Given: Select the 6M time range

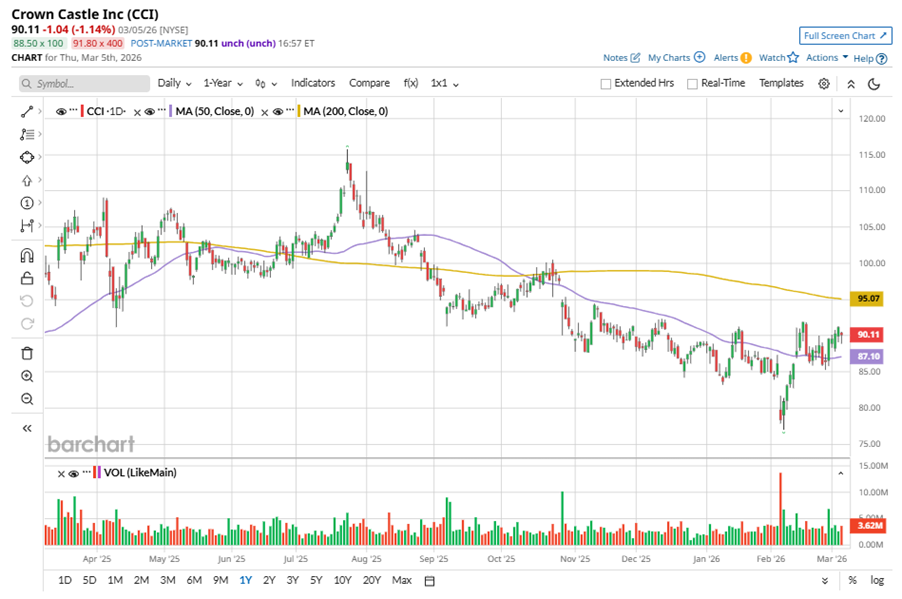Looking at the screenshot, I should coord(194,581).
